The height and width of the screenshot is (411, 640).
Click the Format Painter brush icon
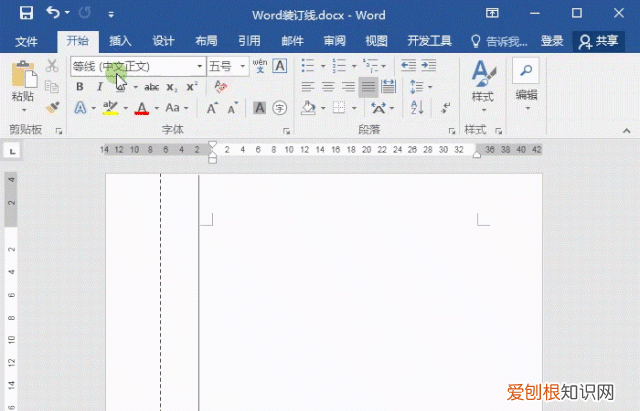[x=52, y=105]
